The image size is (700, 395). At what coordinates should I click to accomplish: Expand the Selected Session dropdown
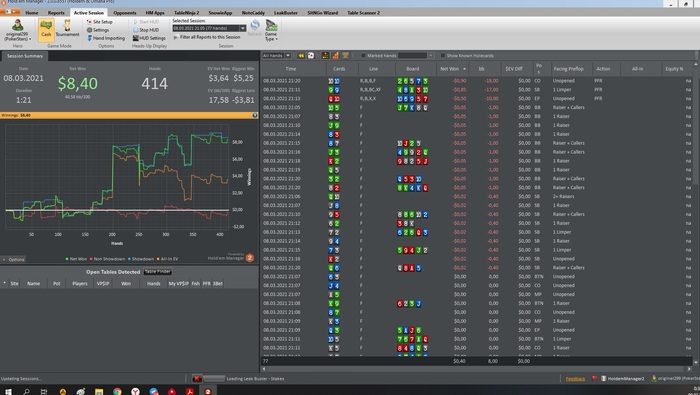[x=243, y=28]
